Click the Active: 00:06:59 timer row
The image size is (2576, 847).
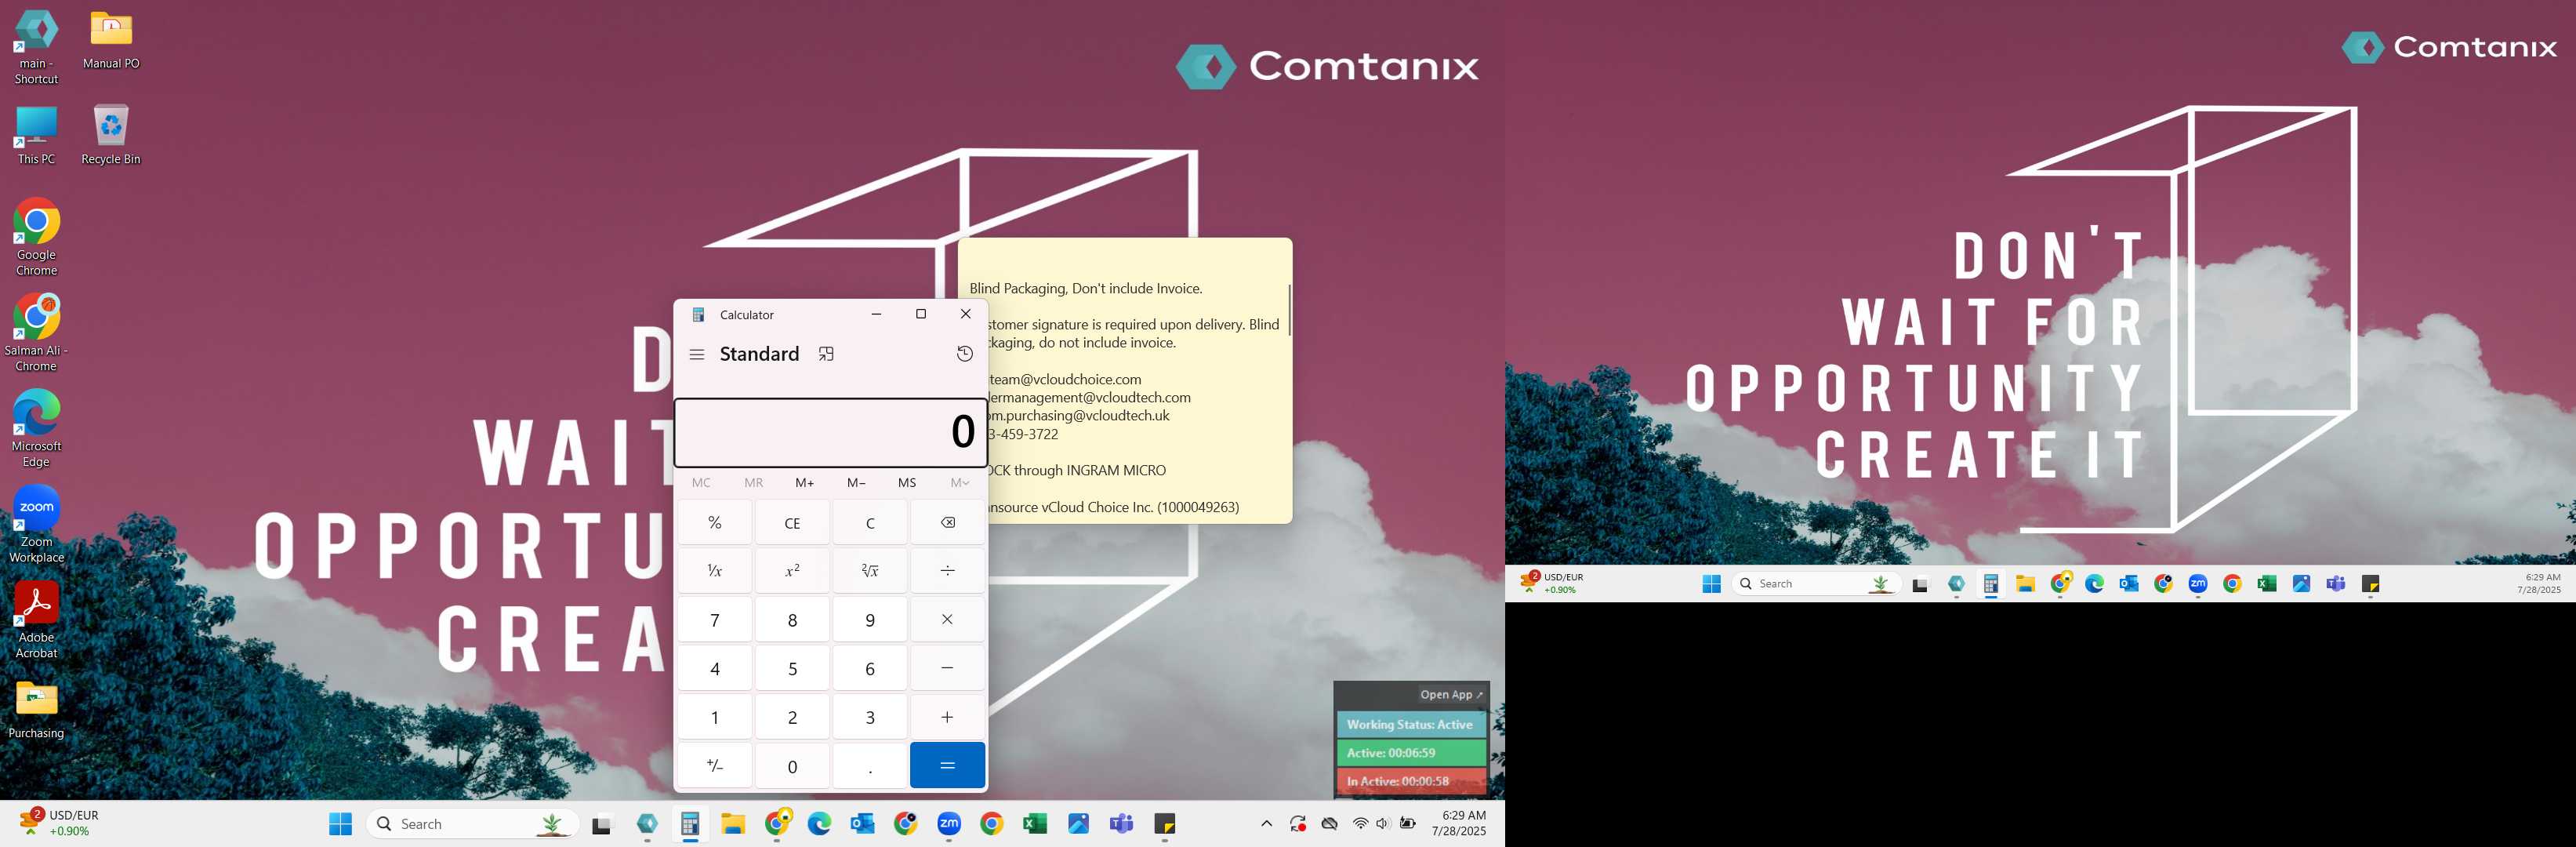pos(1411,752)
